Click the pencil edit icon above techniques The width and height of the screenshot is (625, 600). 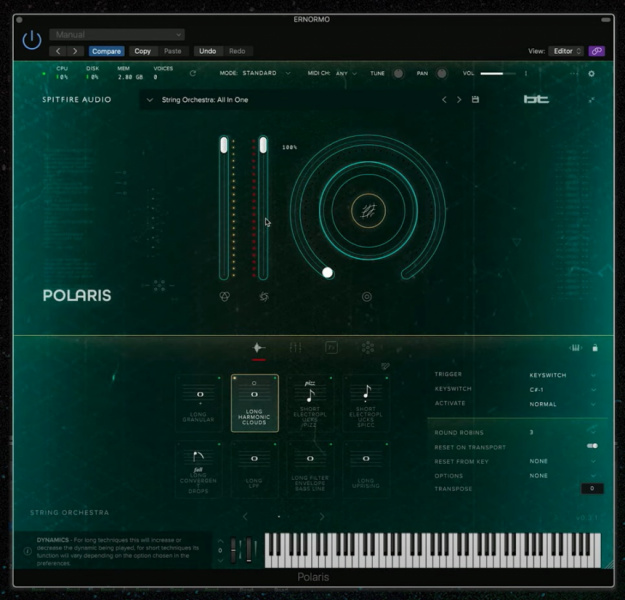(385, 366)
